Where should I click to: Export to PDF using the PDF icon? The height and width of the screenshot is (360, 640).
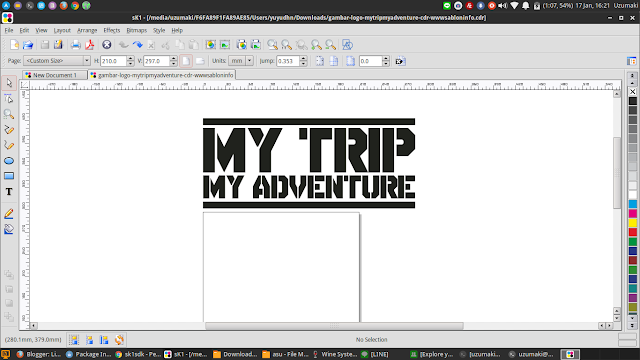[x=89, y=44]
